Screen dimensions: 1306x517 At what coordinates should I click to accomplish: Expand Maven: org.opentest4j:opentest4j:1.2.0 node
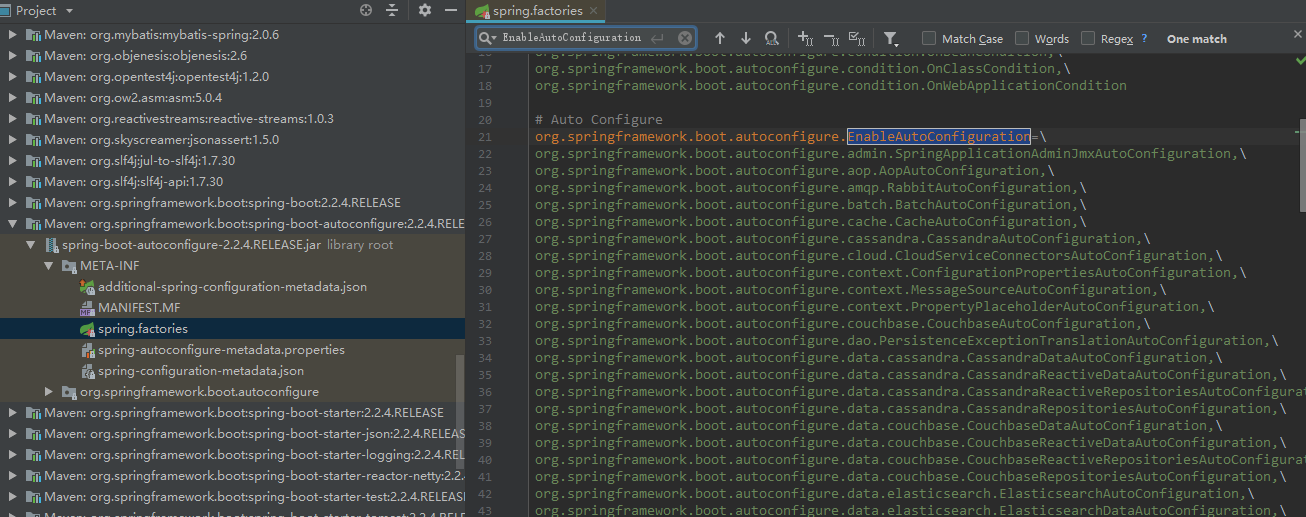coord(13,77)
